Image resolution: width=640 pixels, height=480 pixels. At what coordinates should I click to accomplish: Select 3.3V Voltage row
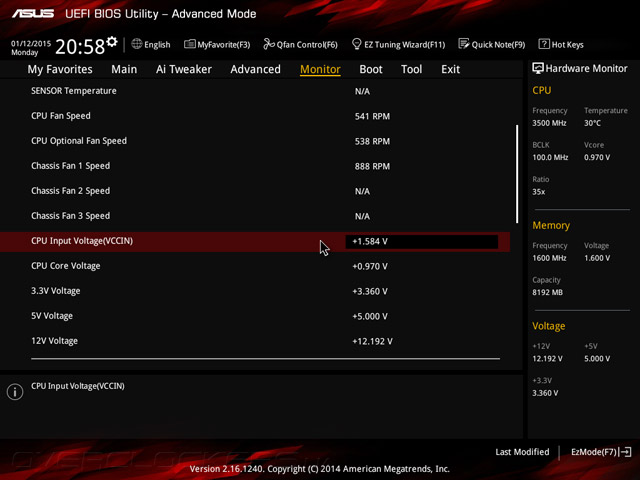[255, 291]
